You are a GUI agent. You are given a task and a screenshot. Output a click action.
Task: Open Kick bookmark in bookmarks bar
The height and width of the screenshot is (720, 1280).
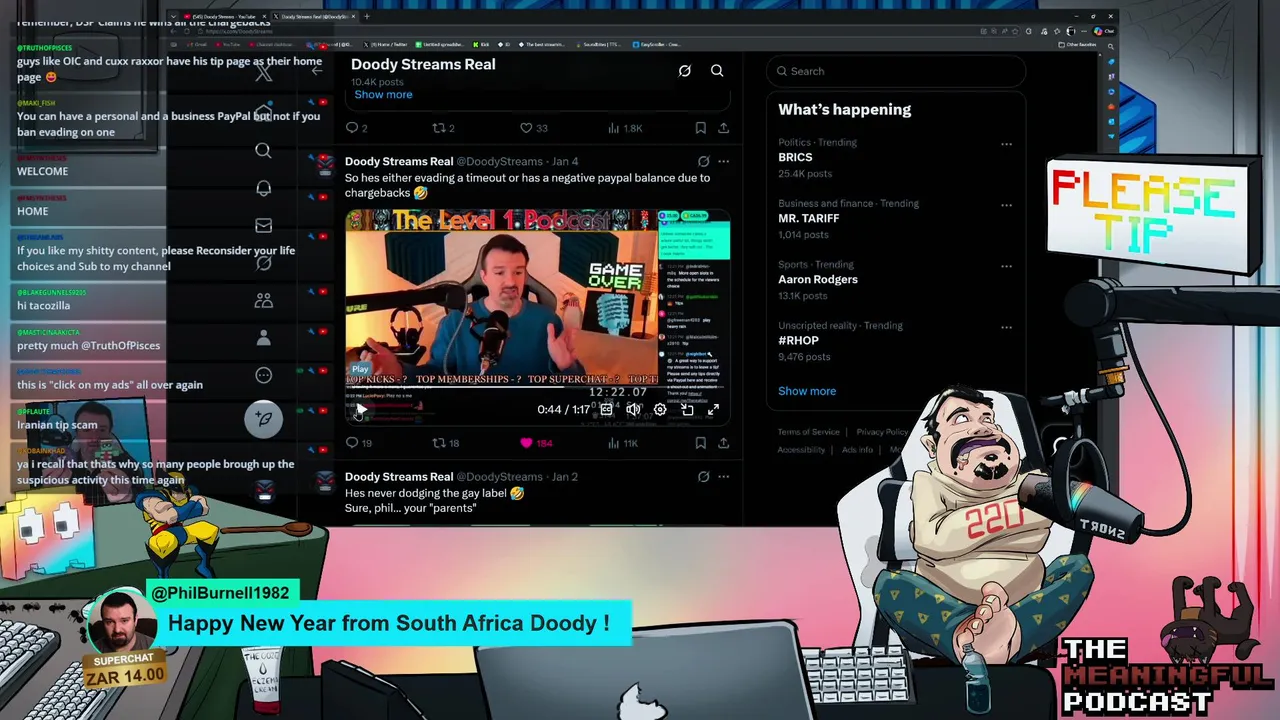481,44
